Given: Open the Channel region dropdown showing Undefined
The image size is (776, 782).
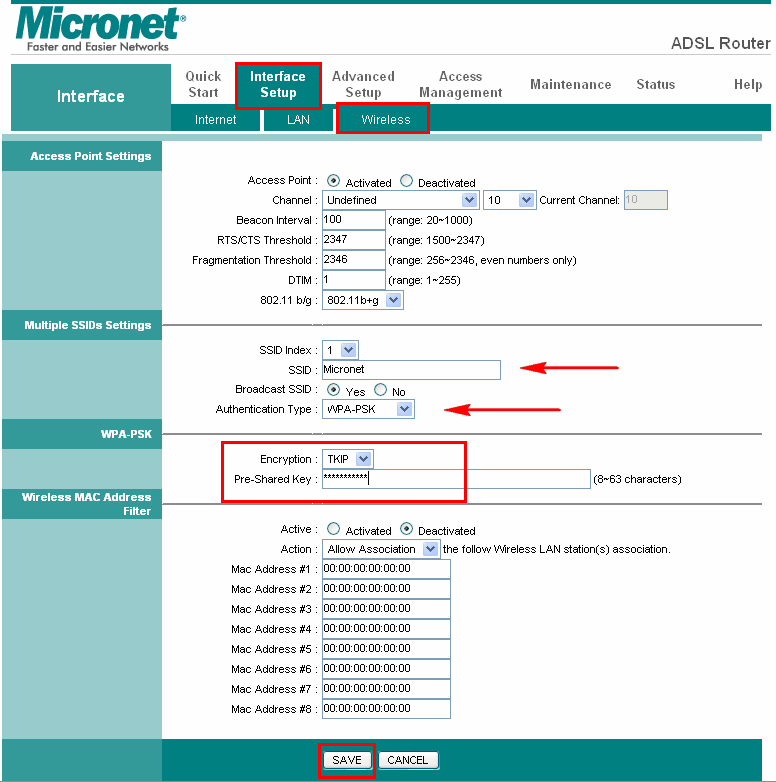Looking at the screenshot, I should point(400,200).
